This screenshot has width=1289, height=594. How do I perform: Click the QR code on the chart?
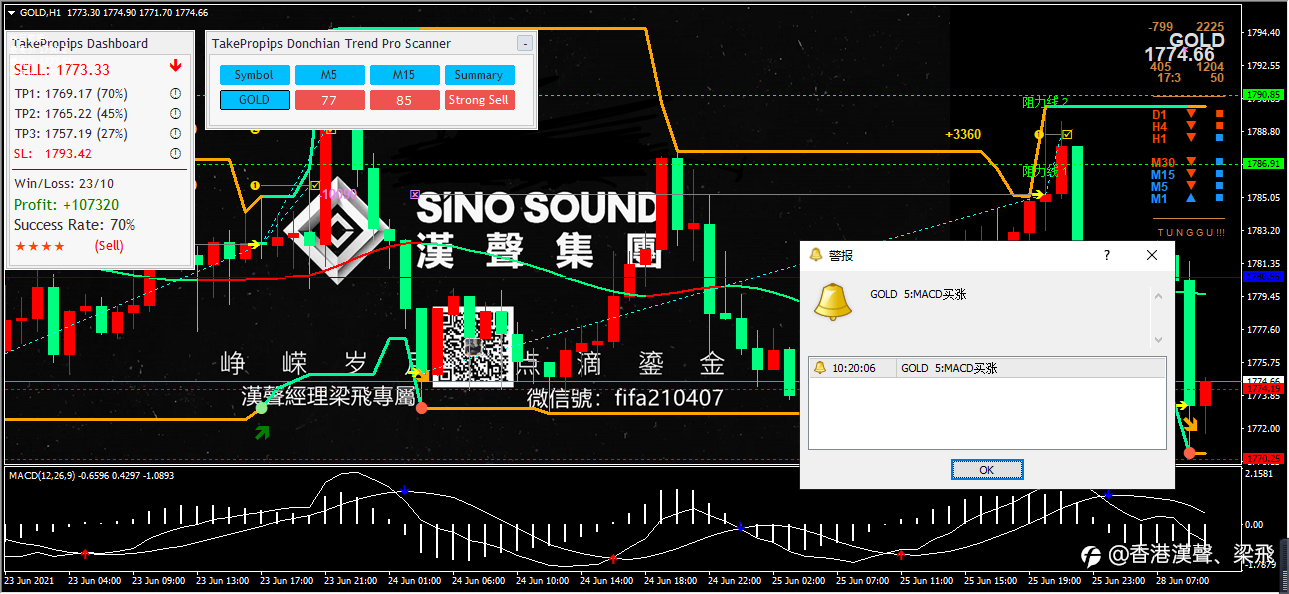472,345
